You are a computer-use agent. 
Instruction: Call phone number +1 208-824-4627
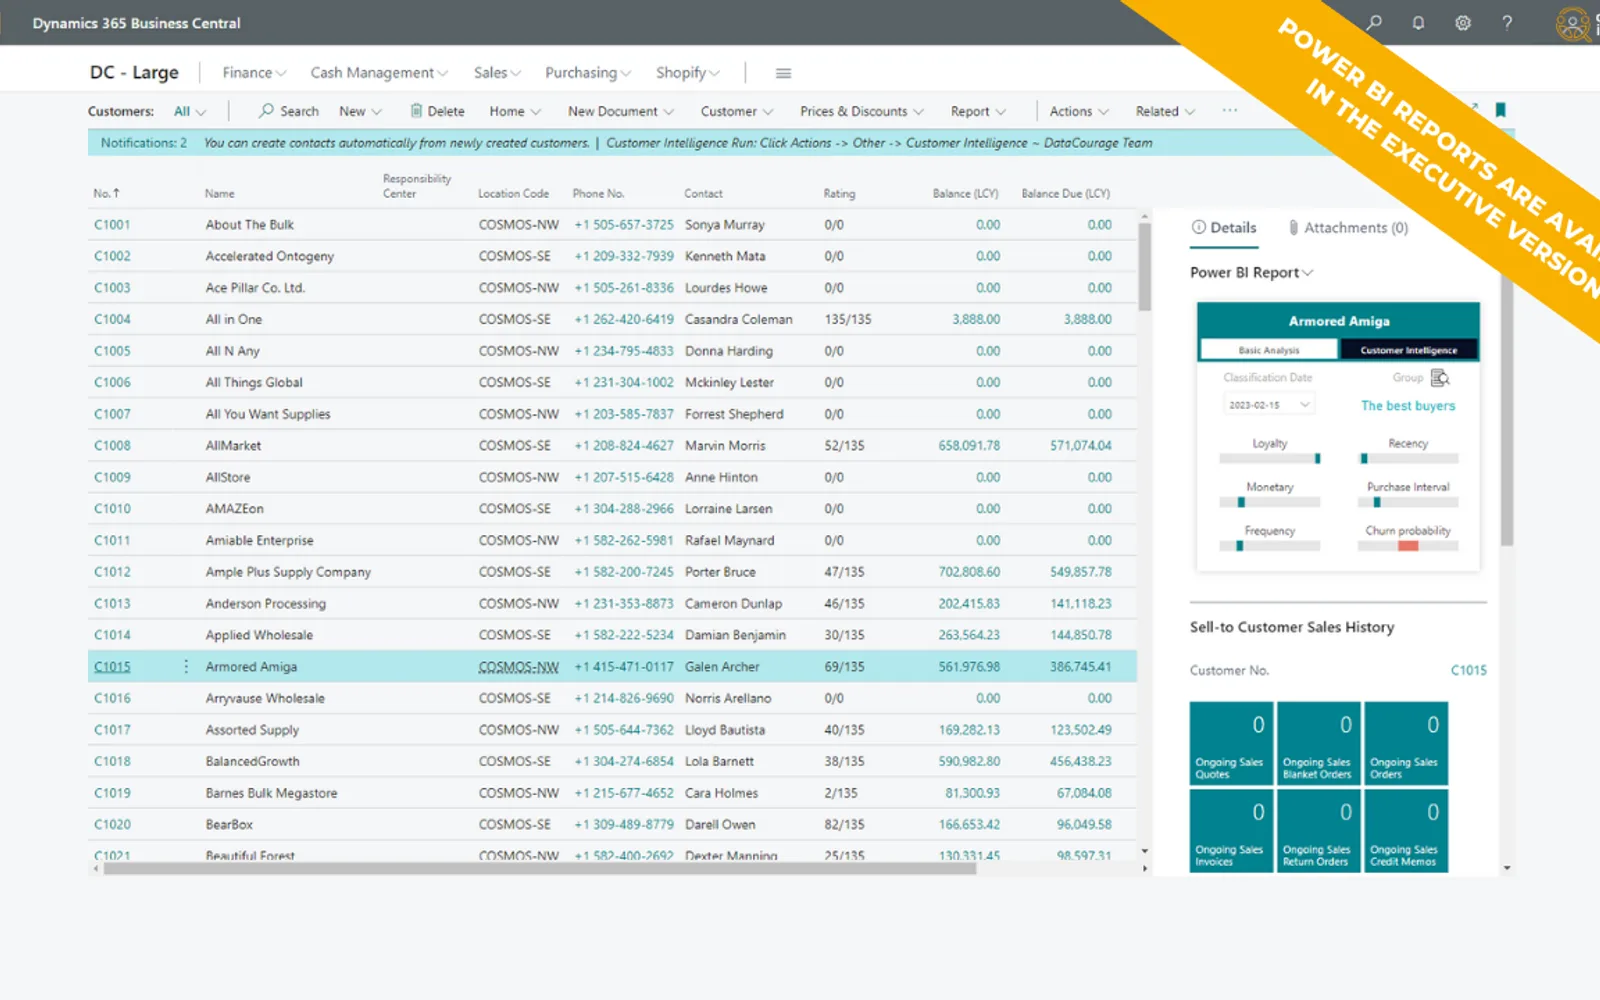[x=624, y=445]
